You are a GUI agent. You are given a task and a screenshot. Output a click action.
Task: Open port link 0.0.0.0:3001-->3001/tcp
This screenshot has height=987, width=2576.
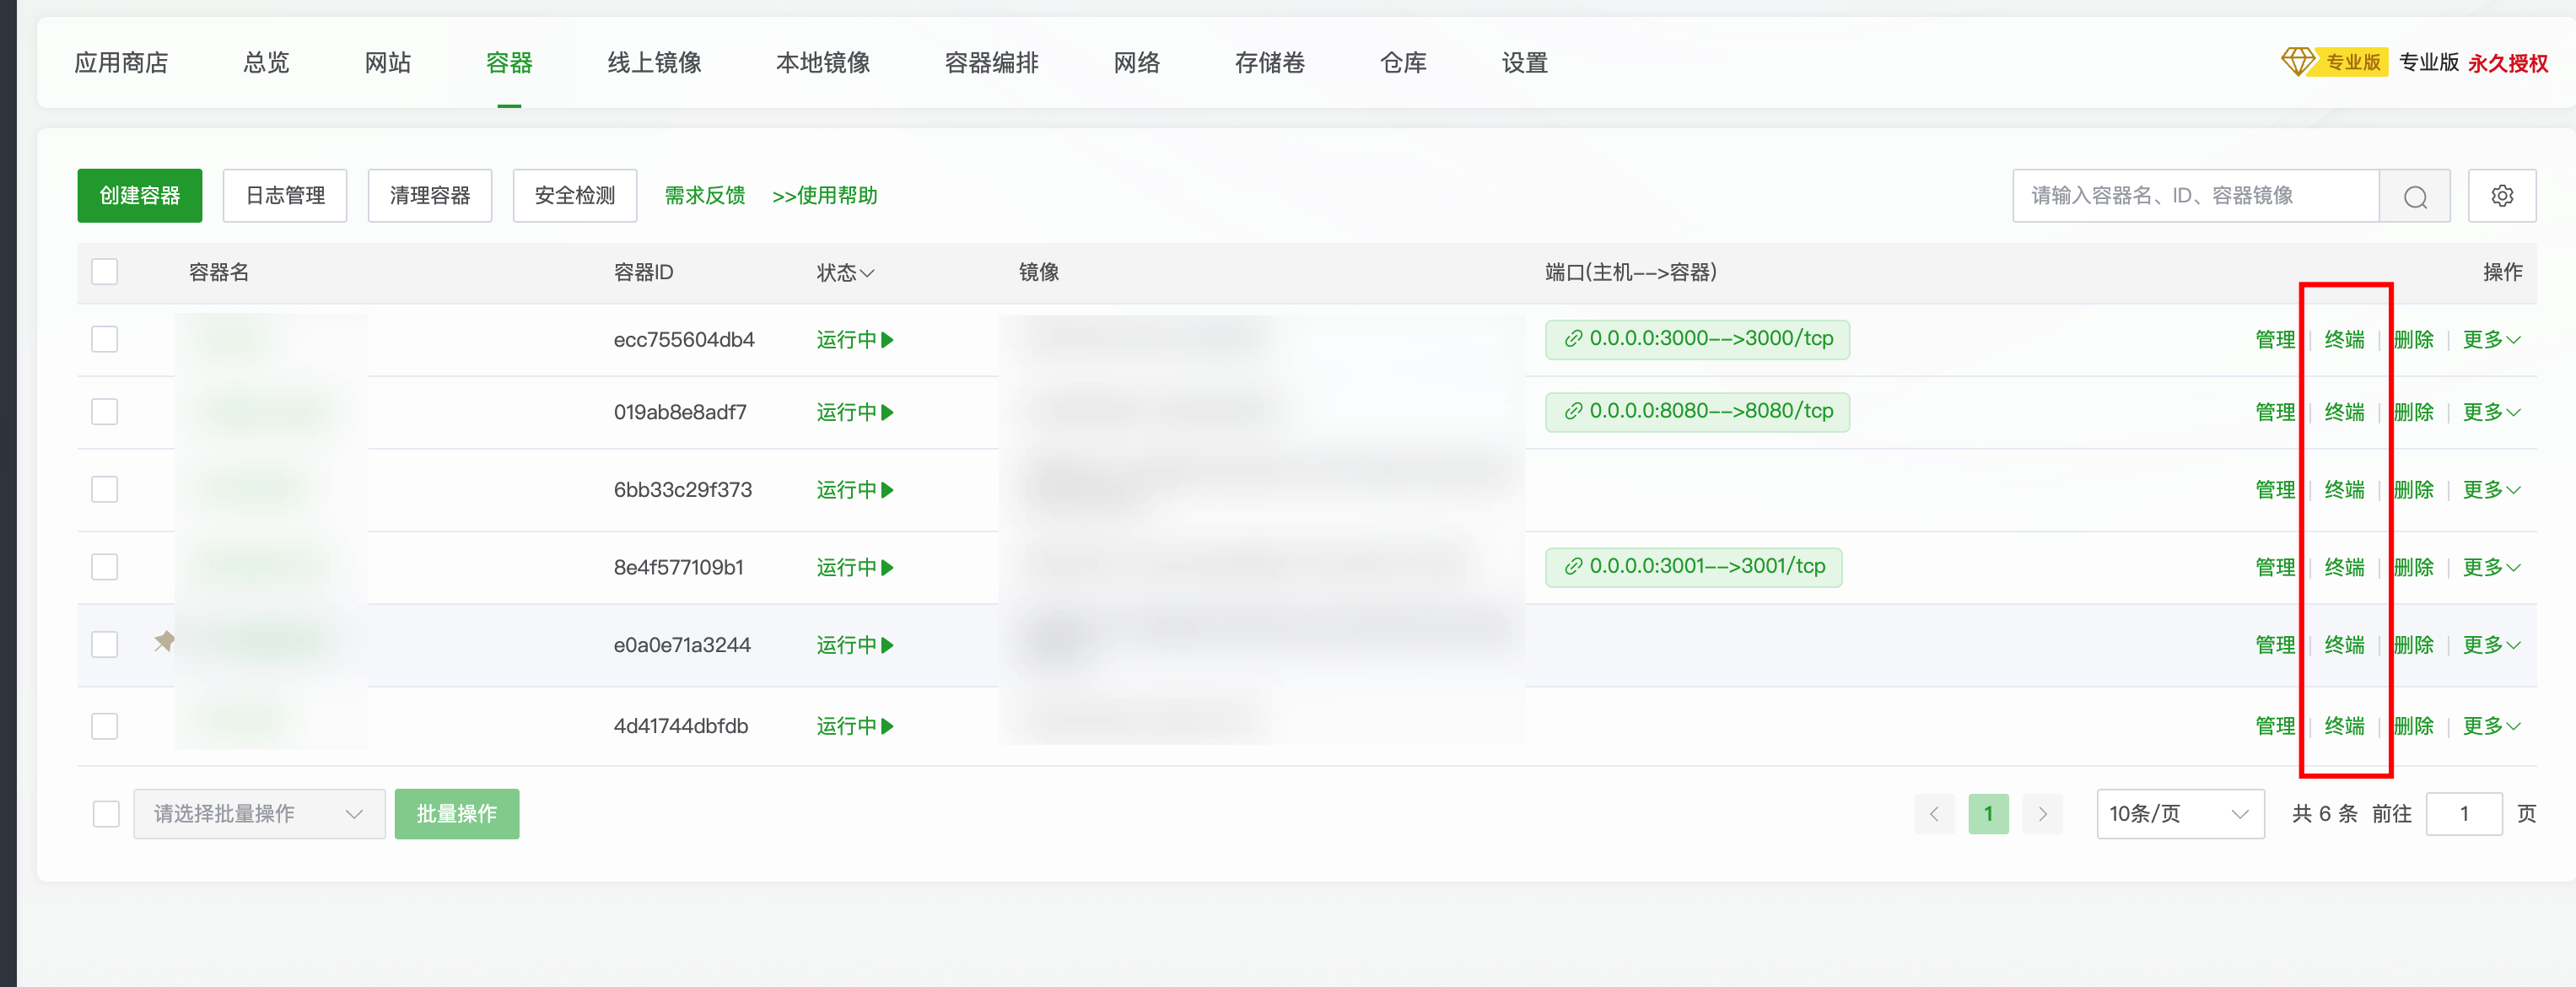click(x=1693, y=567)
